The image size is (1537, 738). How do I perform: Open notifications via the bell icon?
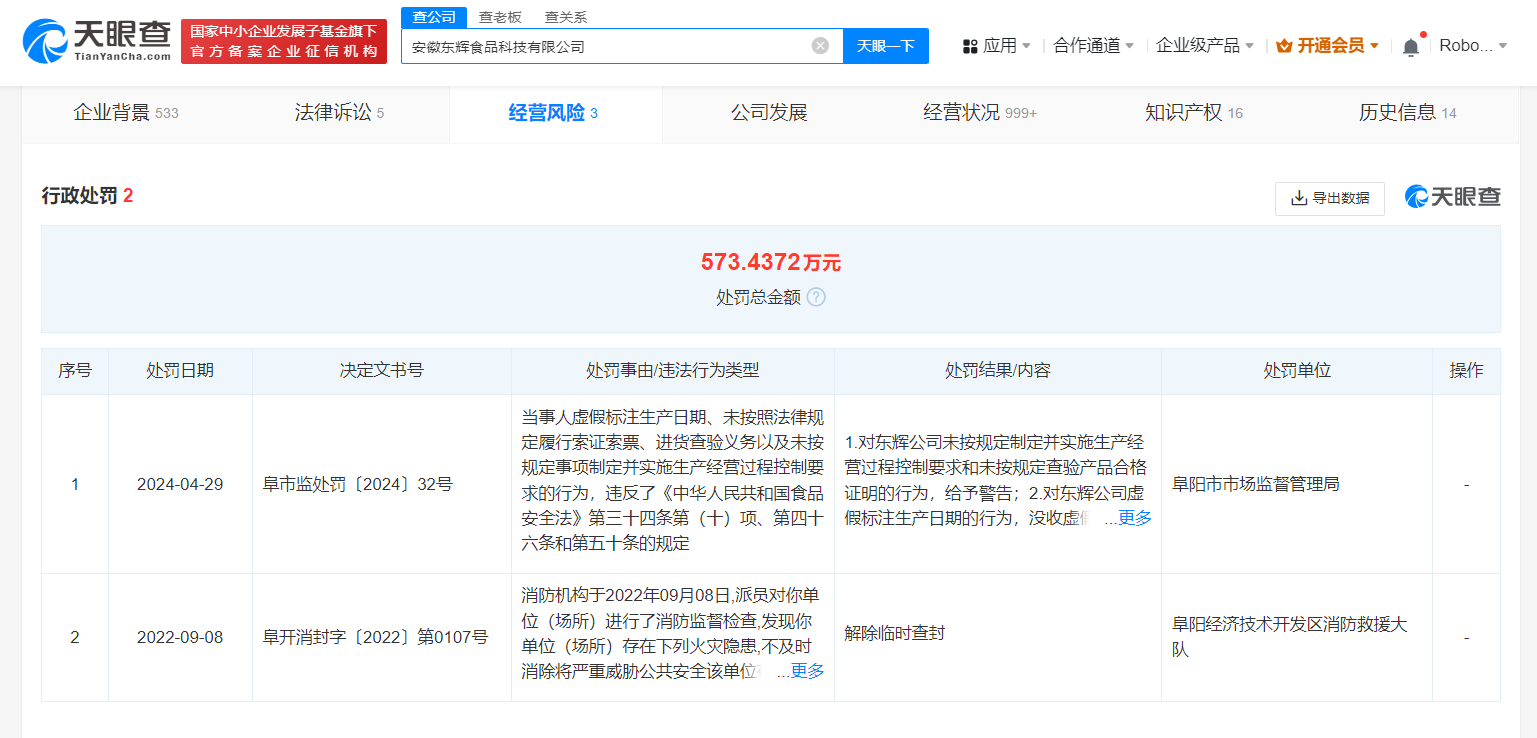tap(1411, 44)
